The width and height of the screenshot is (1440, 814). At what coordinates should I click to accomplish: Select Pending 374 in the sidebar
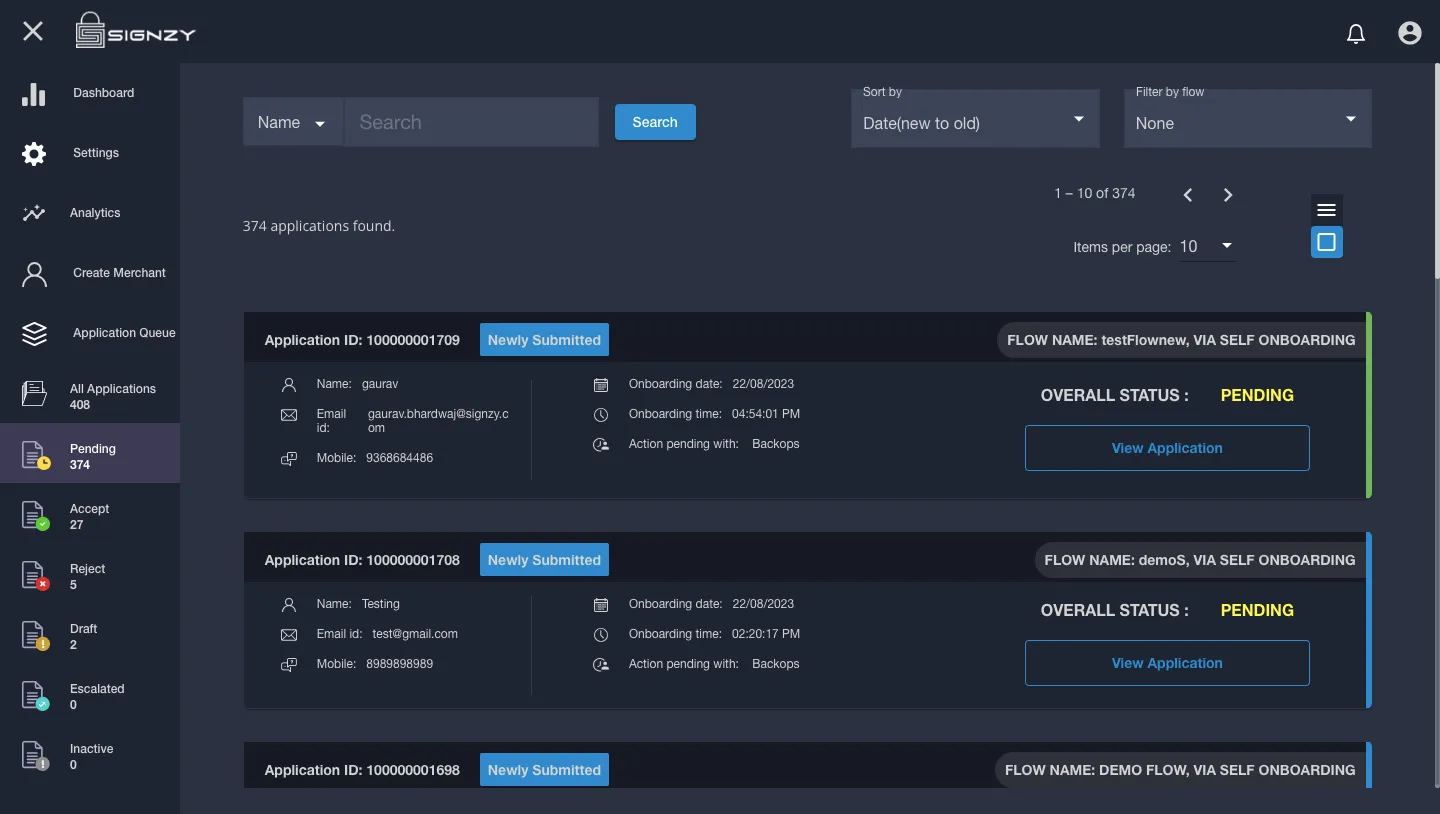pos(90,453)
